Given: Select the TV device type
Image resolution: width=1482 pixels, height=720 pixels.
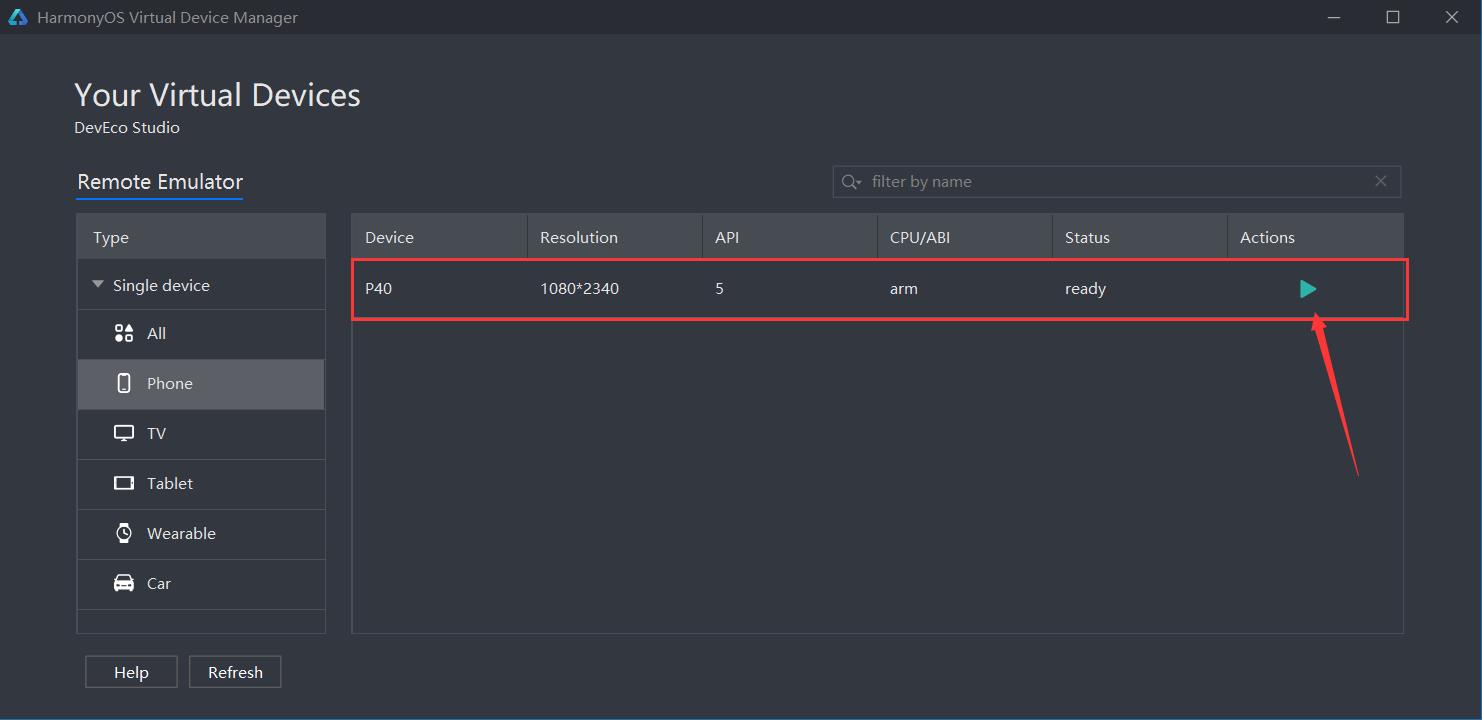Looking at the screenshot, I should pyautogui.click(x=201, y=434).
